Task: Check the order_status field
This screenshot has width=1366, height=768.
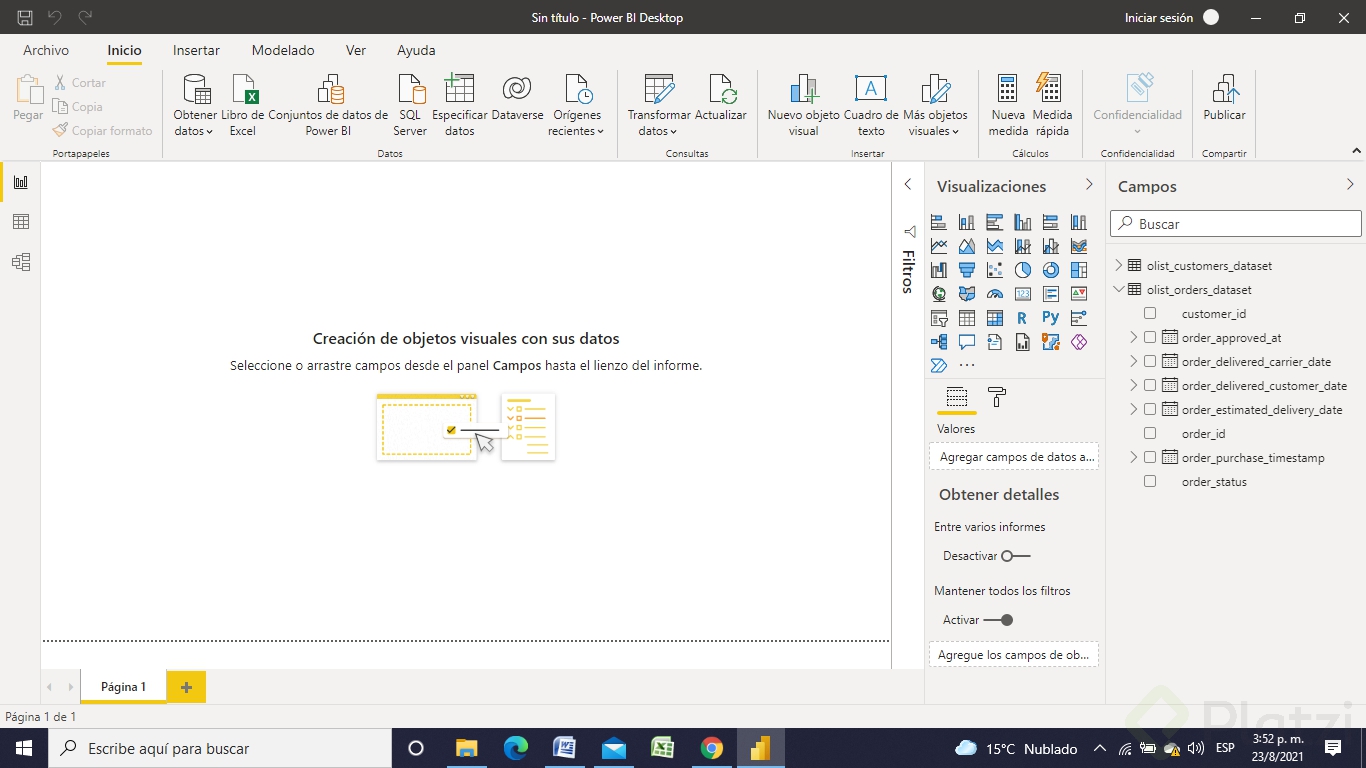Action: click(1150, 481)
